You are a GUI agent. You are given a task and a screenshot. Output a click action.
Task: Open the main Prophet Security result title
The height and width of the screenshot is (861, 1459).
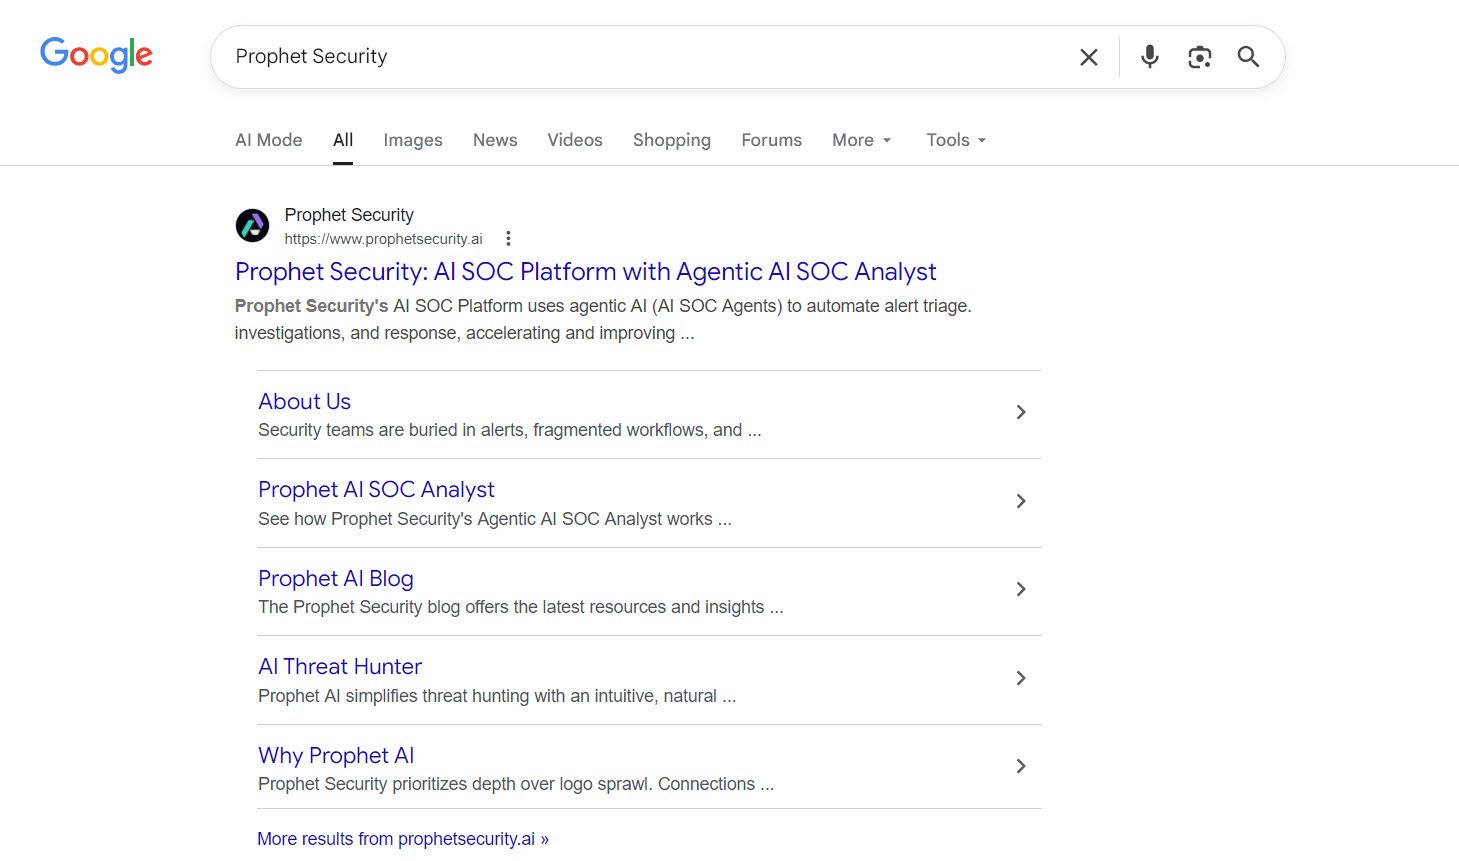pos(585,272)
